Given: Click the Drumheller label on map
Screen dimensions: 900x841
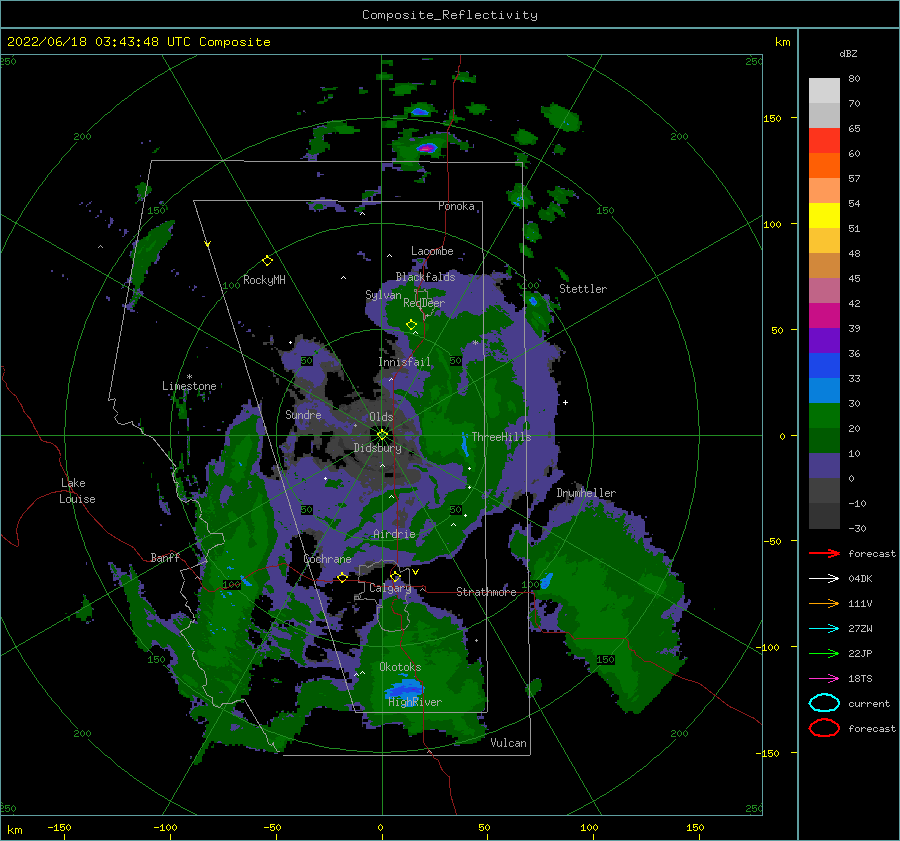Looking at the screenshot, I should point(586,493).
